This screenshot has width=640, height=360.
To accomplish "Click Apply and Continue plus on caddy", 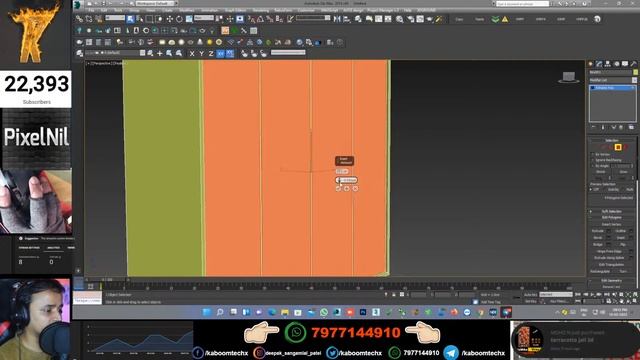I will pyautogui.click(x=347, y=189).
